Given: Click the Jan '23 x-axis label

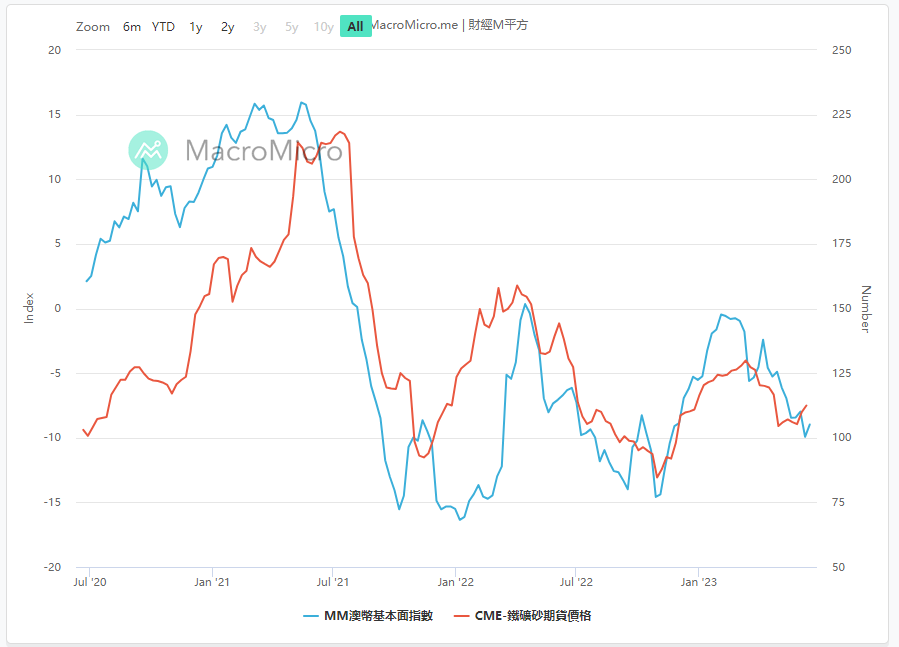Looking at the screenshot, I should [x=698, y=581].
